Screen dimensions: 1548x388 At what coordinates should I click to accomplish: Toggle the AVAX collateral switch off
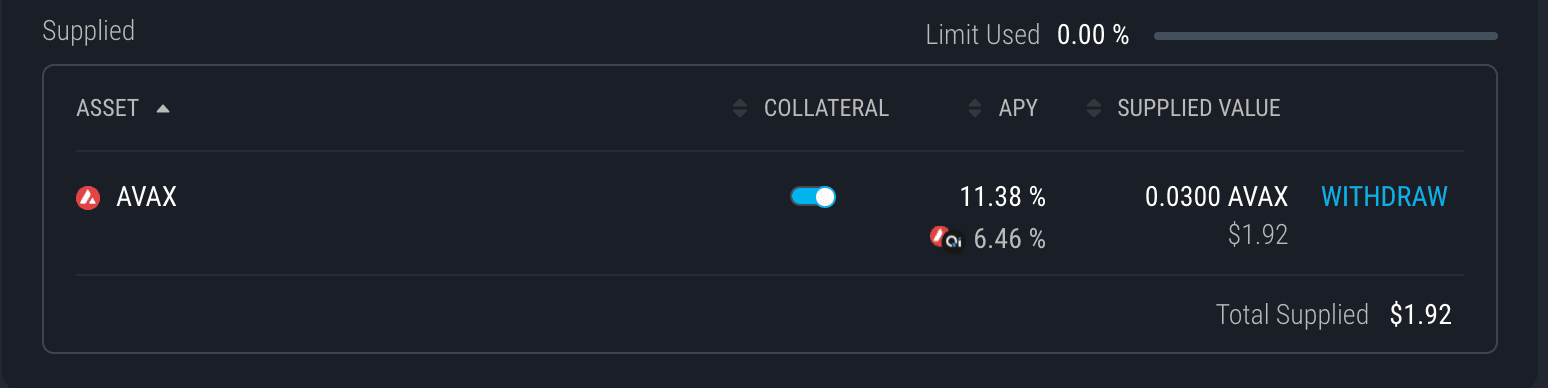click(813, 197)
